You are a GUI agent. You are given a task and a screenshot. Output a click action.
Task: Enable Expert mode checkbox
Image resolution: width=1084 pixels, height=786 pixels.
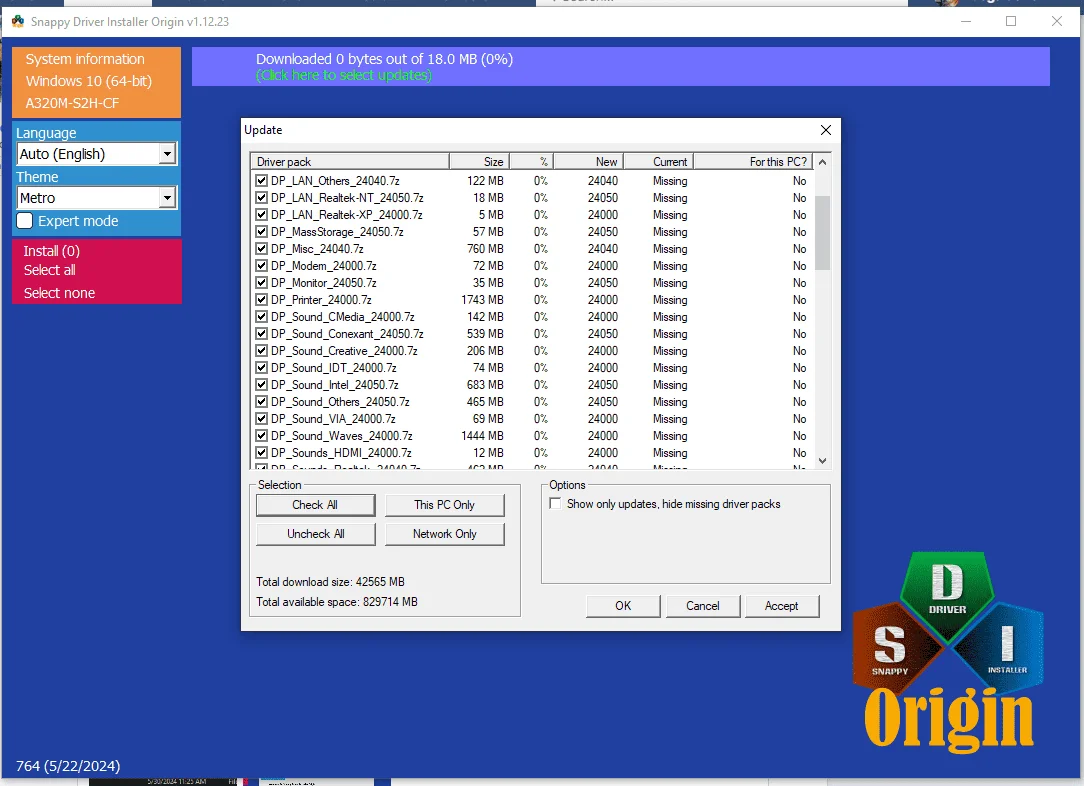click(x=24, y=221)
